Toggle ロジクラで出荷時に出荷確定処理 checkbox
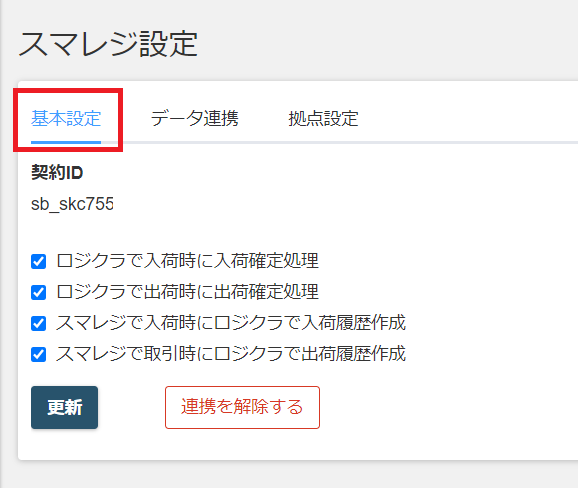578x488 pixels. pos(38,292)
